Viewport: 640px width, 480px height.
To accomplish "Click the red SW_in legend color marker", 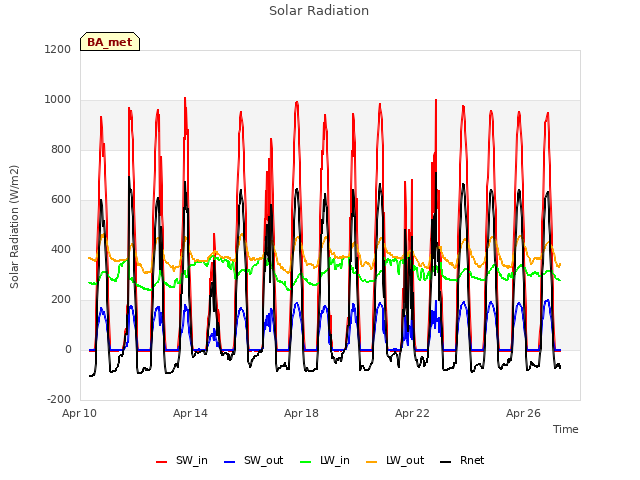I will point(162,462).
